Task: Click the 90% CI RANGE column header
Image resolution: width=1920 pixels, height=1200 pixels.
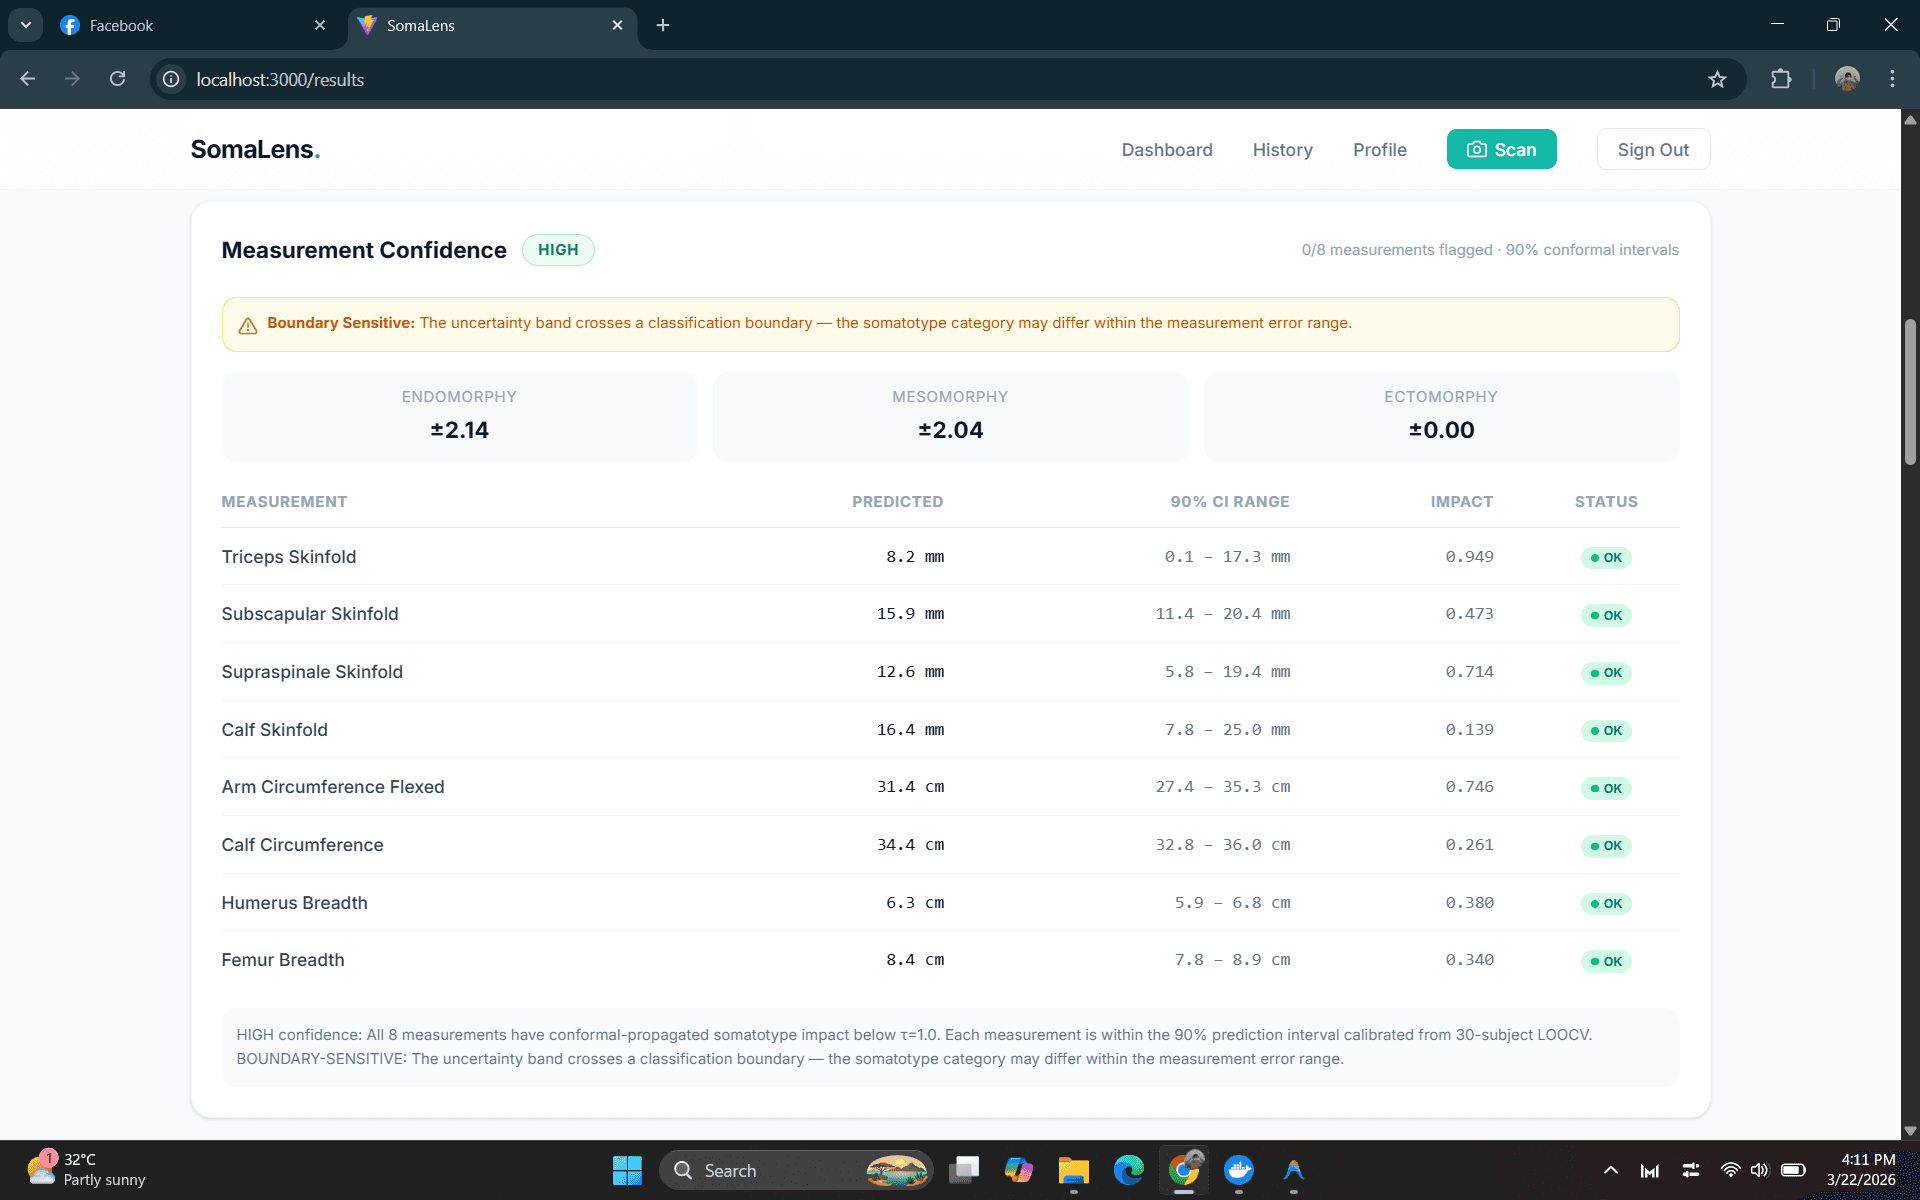Action: tap(1230, 502)
